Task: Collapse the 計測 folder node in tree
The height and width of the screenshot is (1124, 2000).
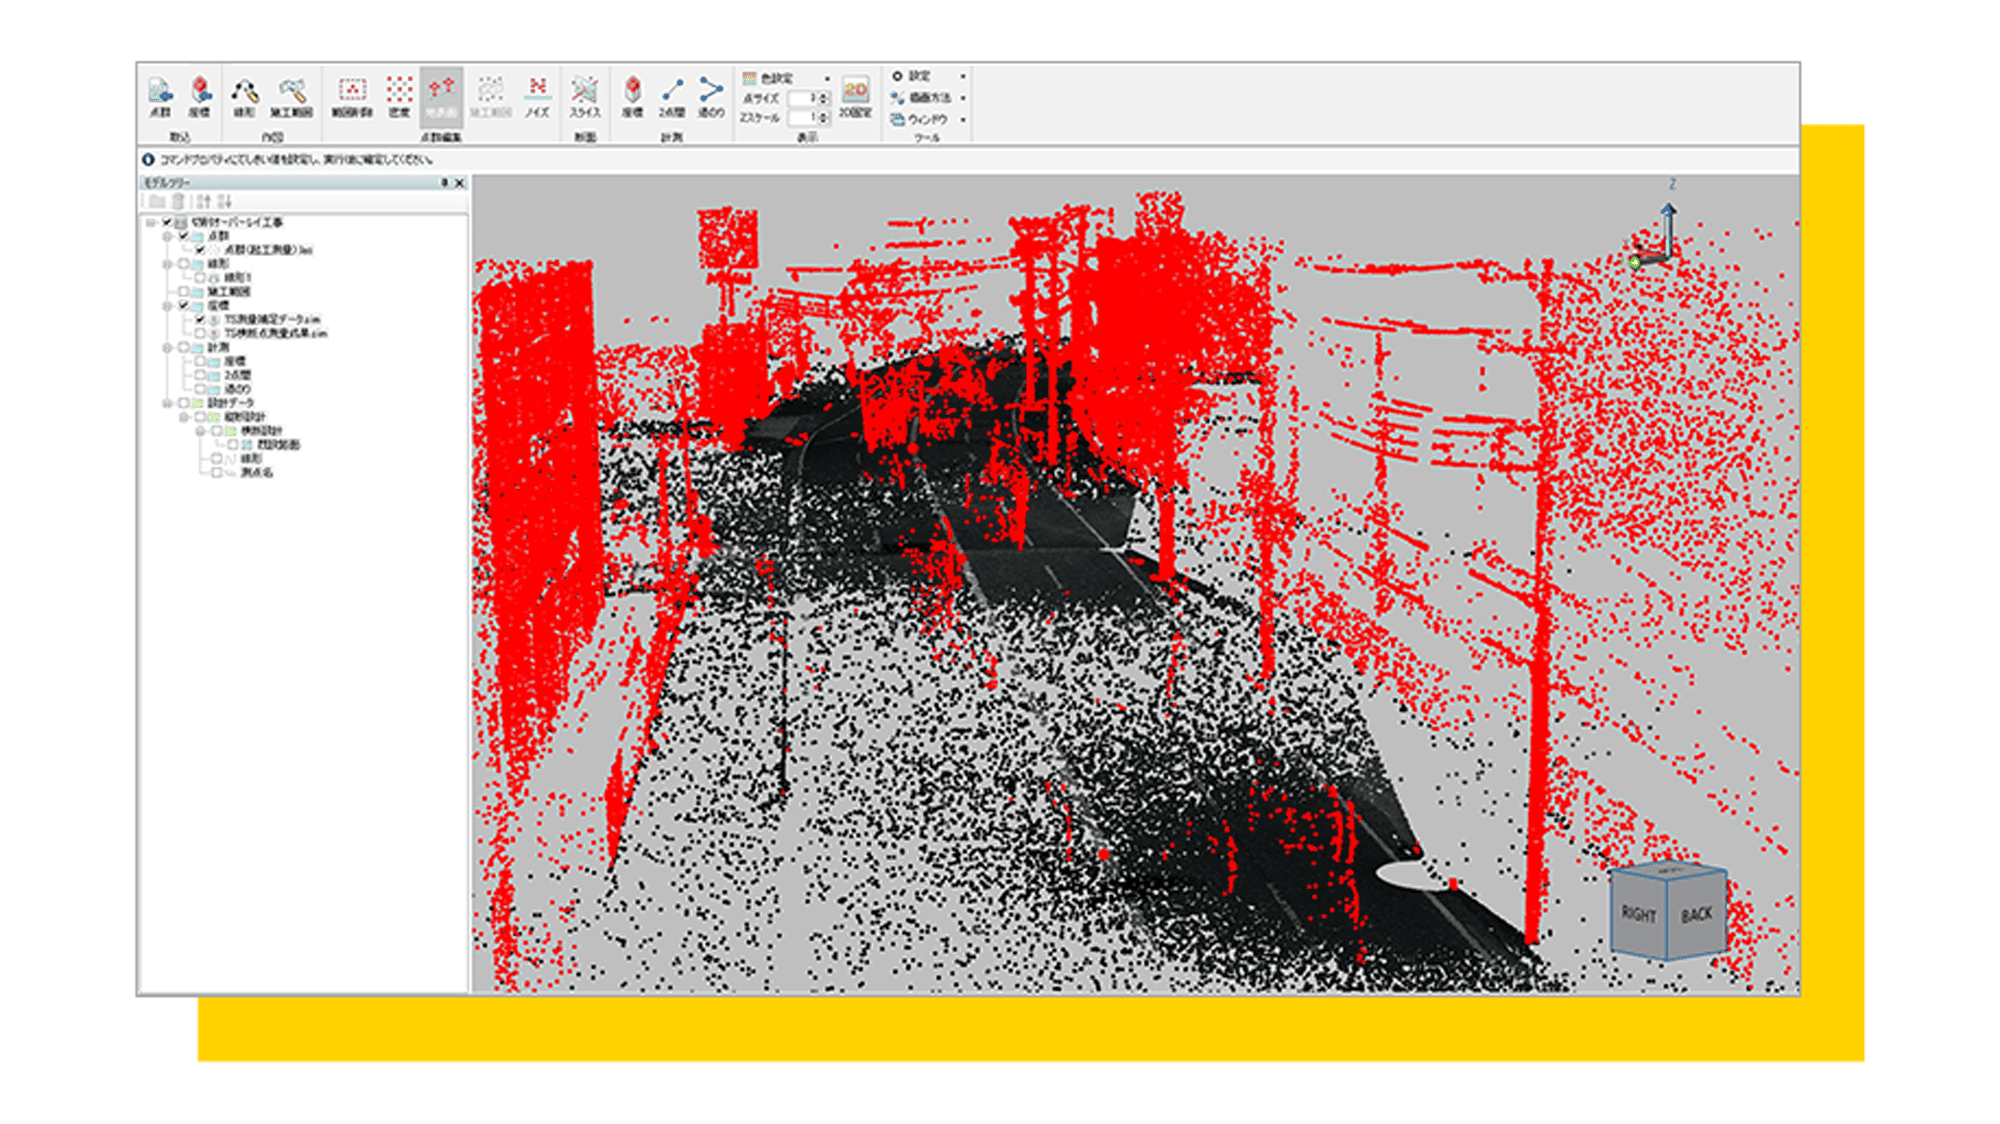Action: coord(167,348)
